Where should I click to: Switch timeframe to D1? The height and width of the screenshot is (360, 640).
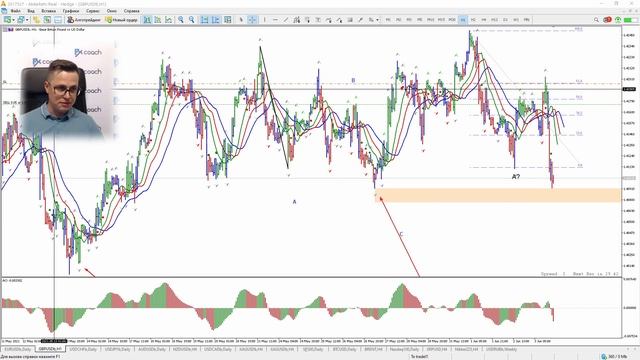[x=505, y=20]
